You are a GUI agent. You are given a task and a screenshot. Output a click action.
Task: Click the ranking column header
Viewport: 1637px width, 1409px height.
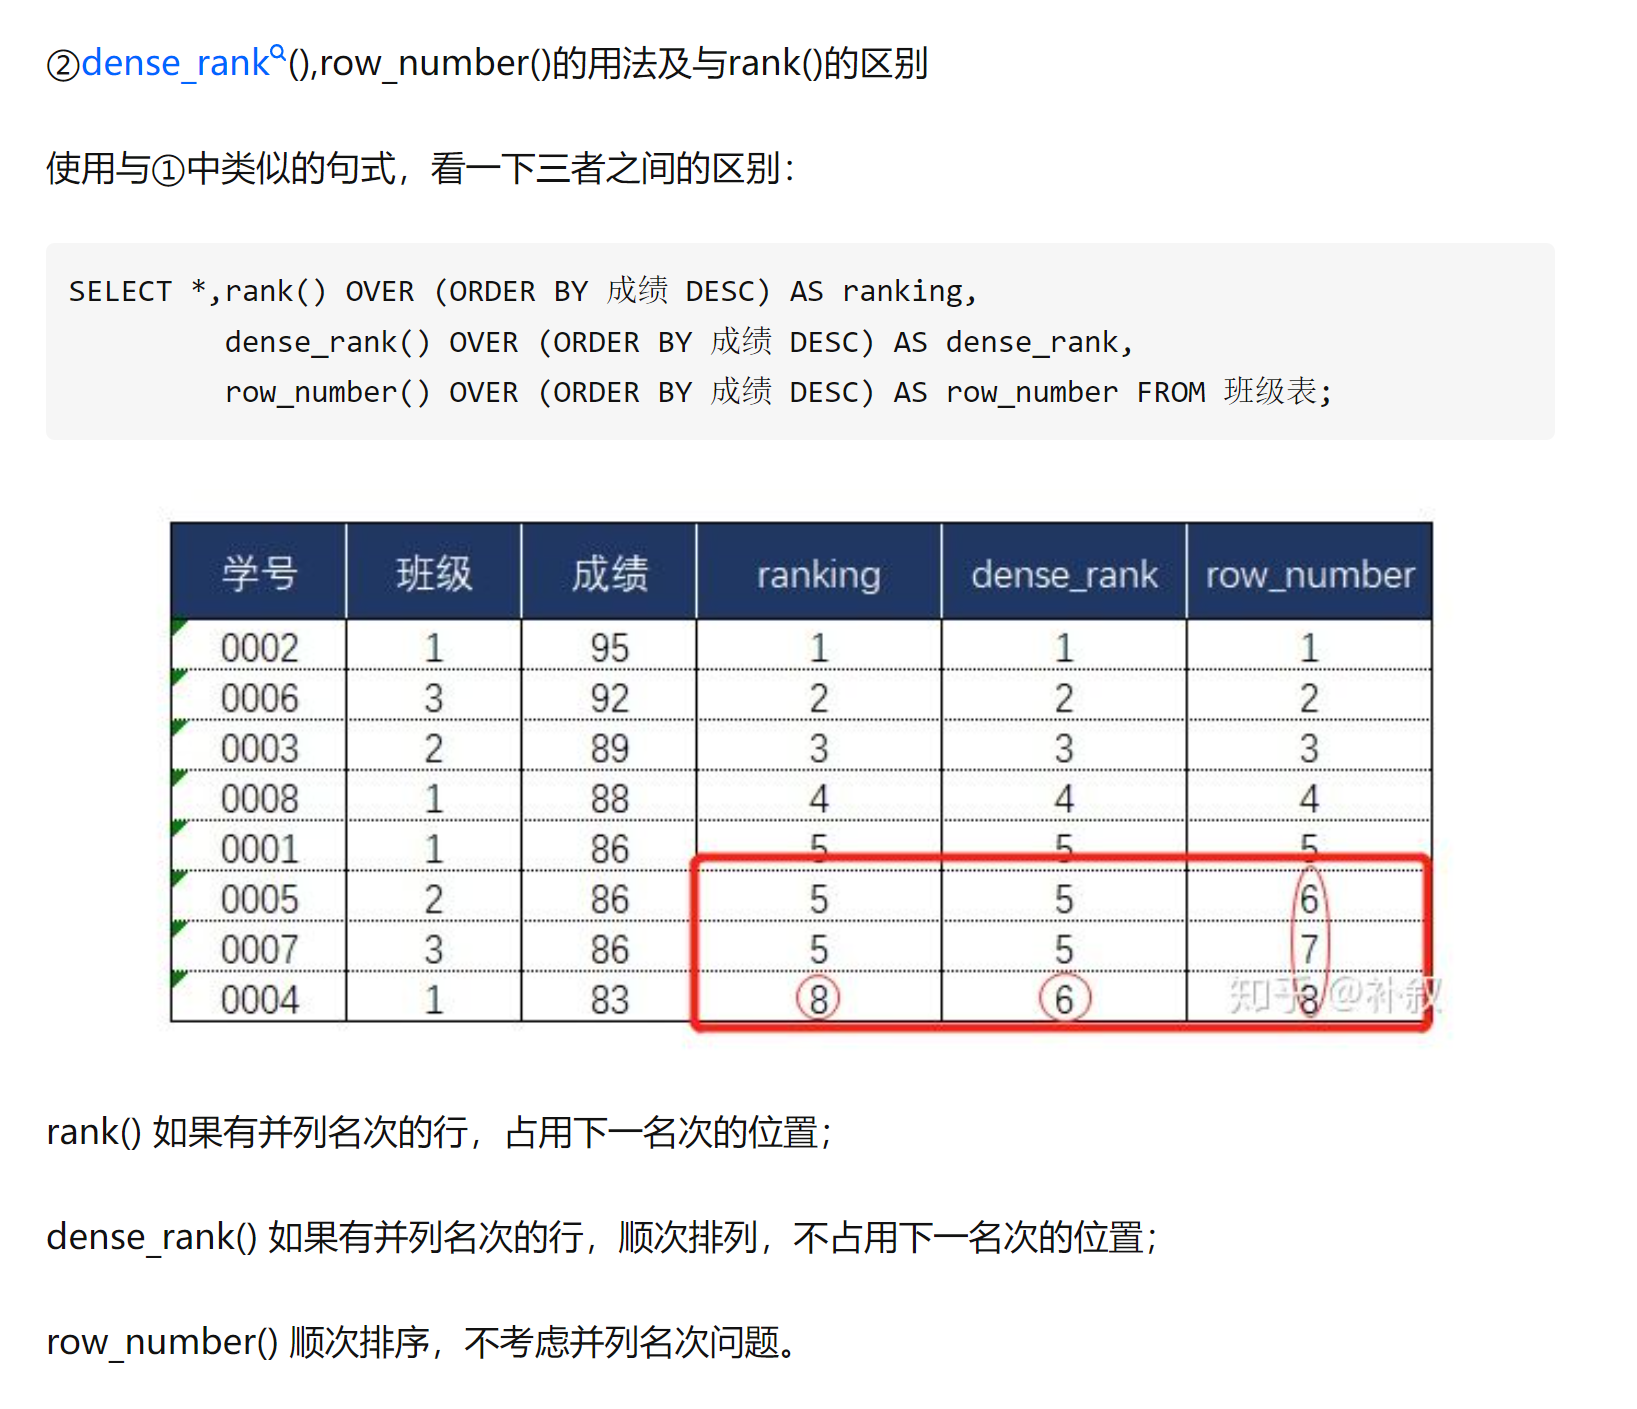(x=818, y=574)
